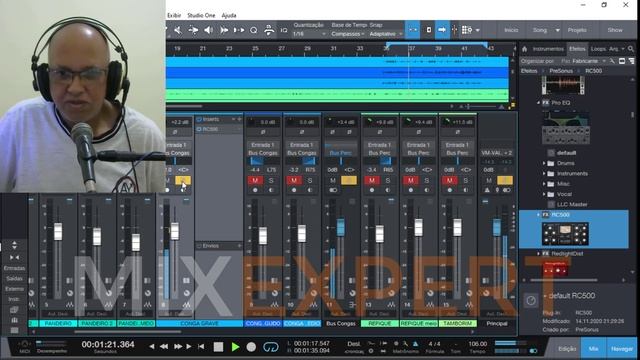Screen dimensions: 640x360
Task: Open the Adaptativo snap dropdown
Action: (x=386, y=34)
